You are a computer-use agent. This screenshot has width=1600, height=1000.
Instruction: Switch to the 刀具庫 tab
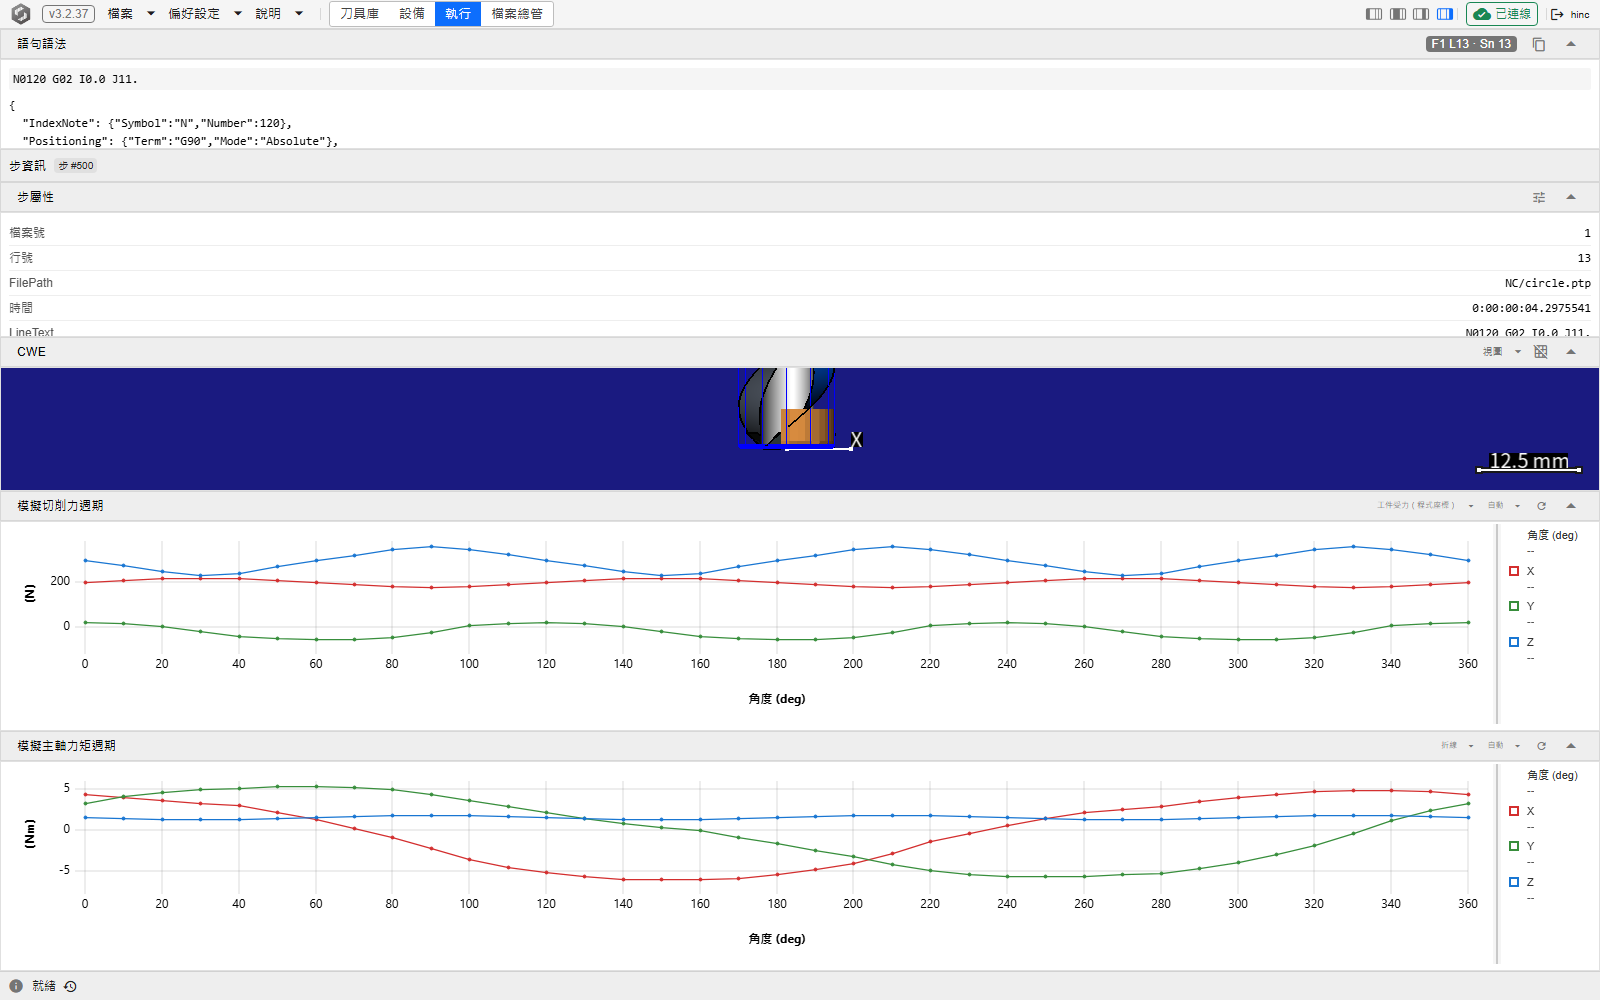click(359, 14)
